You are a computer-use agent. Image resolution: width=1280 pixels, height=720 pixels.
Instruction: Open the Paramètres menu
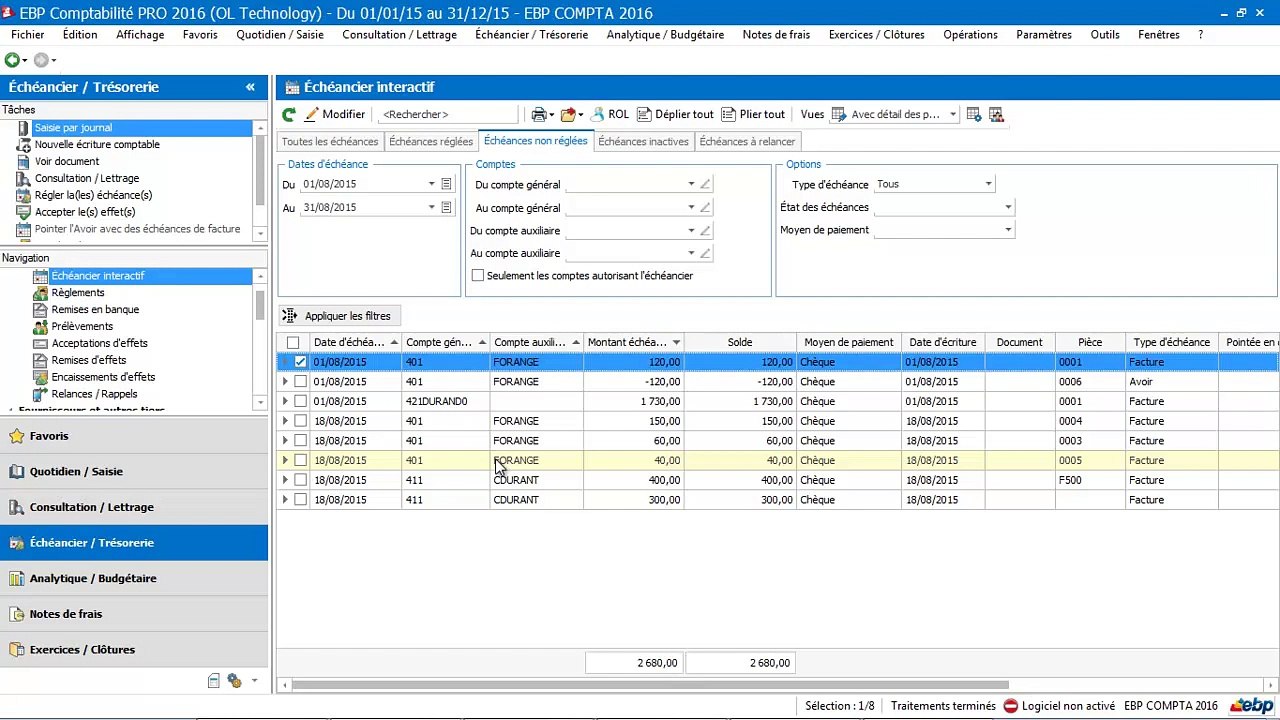[1044, 34]
